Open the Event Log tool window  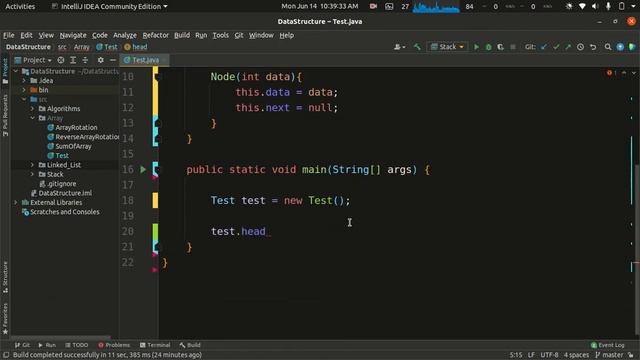(x=607, y=345)
